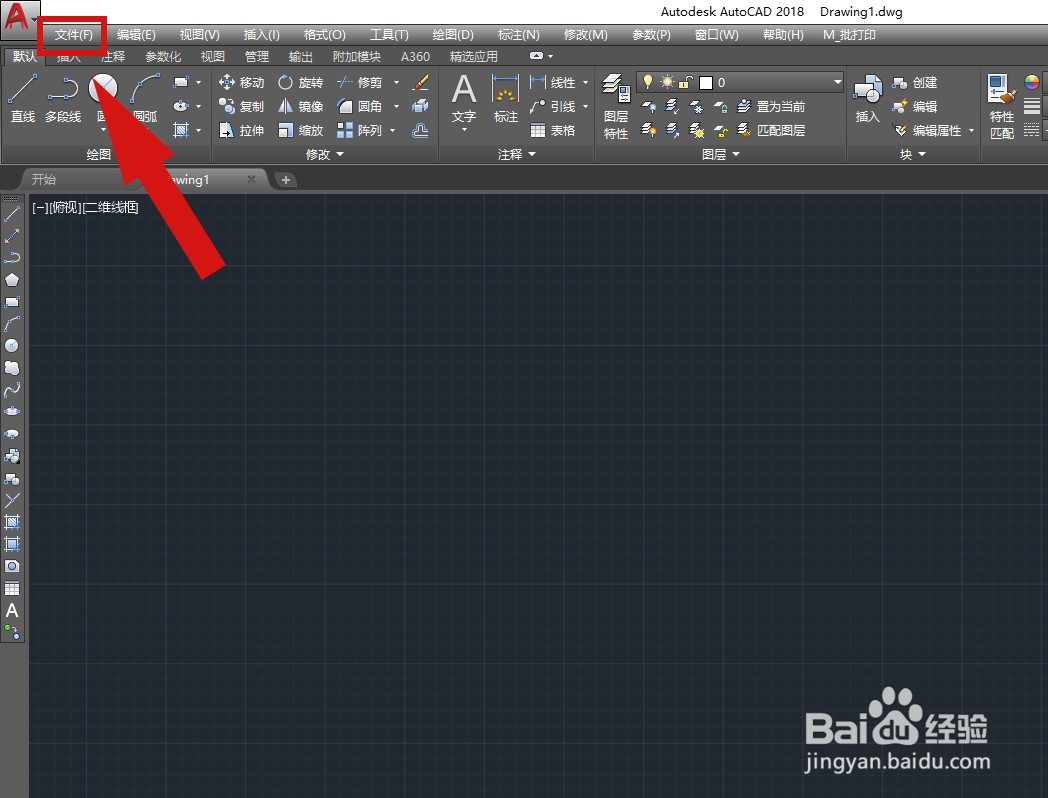Expand the 块 (Block) panel
The height and width of the screenshot is (798, 1048).
912,154
